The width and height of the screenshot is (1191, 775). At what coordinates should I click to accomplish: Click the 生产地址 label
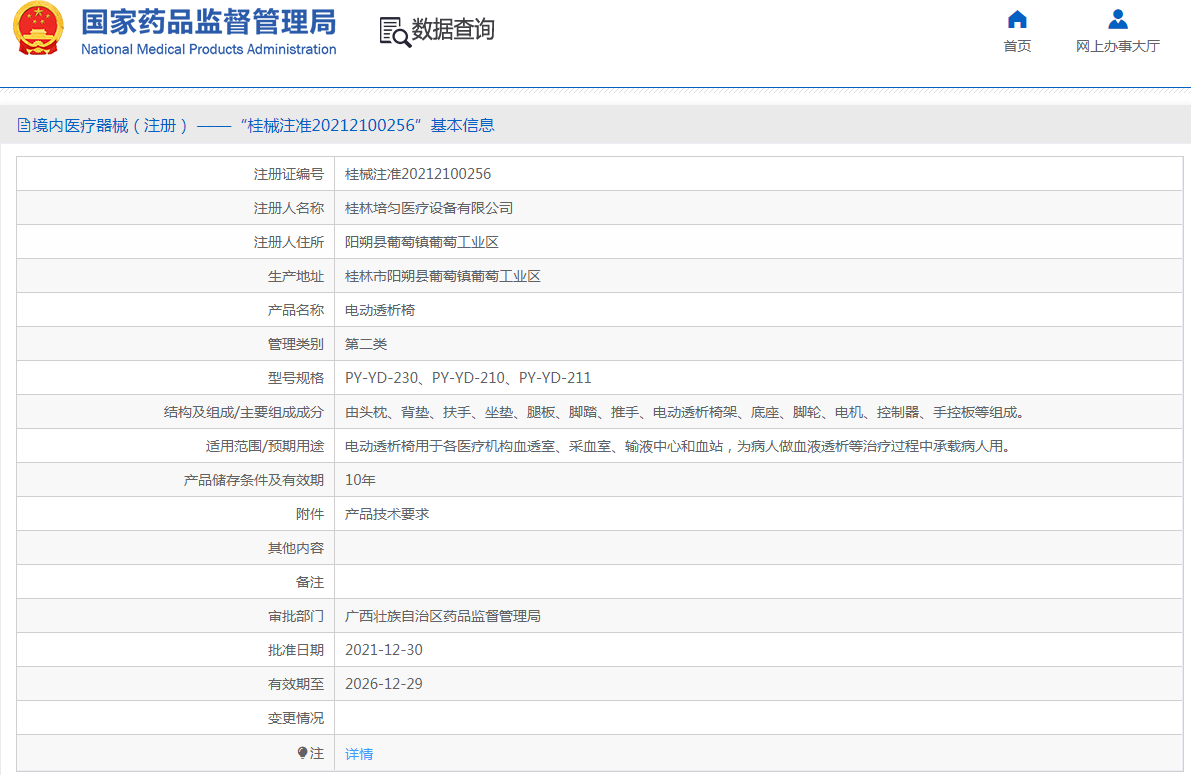click(x=295, y=277)
